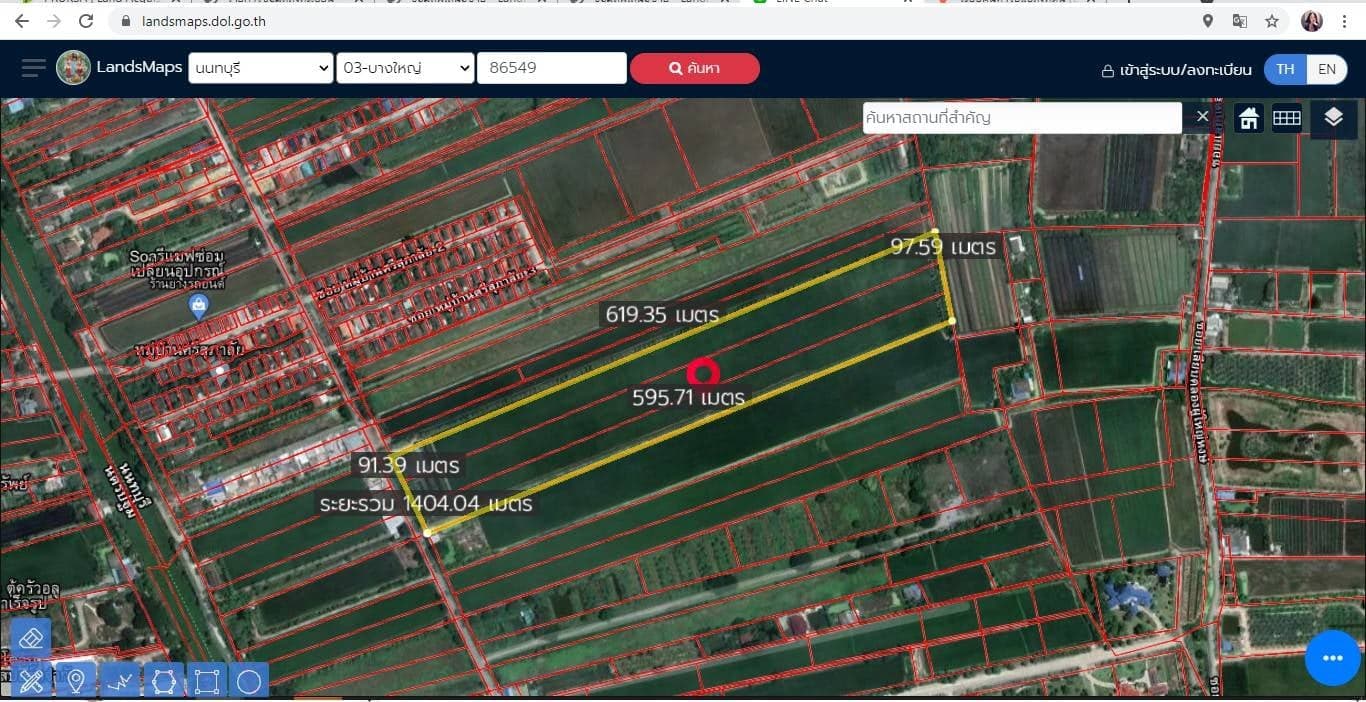Expand the district dropdown 03-บางใหญ่

(x=405, y=68)
